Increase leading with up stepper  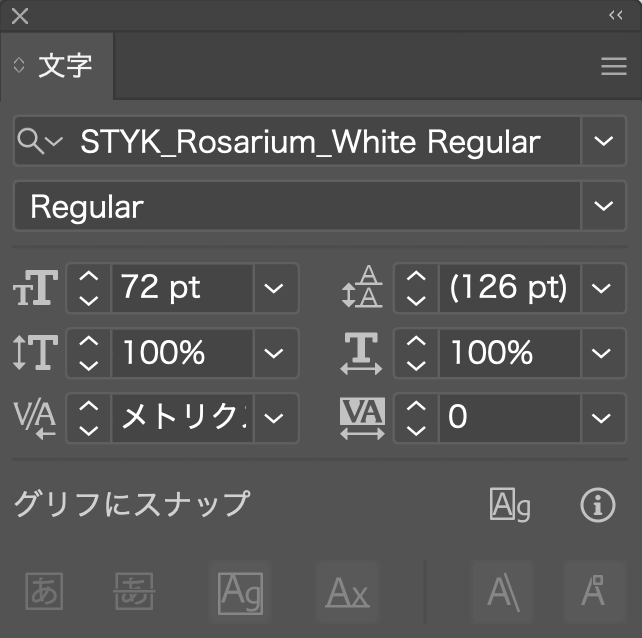[x=416, y=276]
